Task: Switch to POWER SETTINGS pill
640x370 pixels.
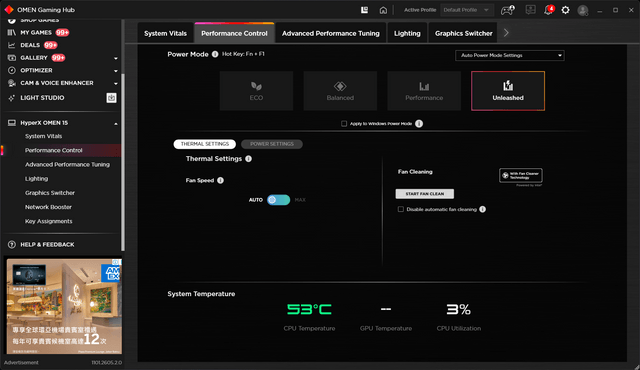Action: coord(272,144)
